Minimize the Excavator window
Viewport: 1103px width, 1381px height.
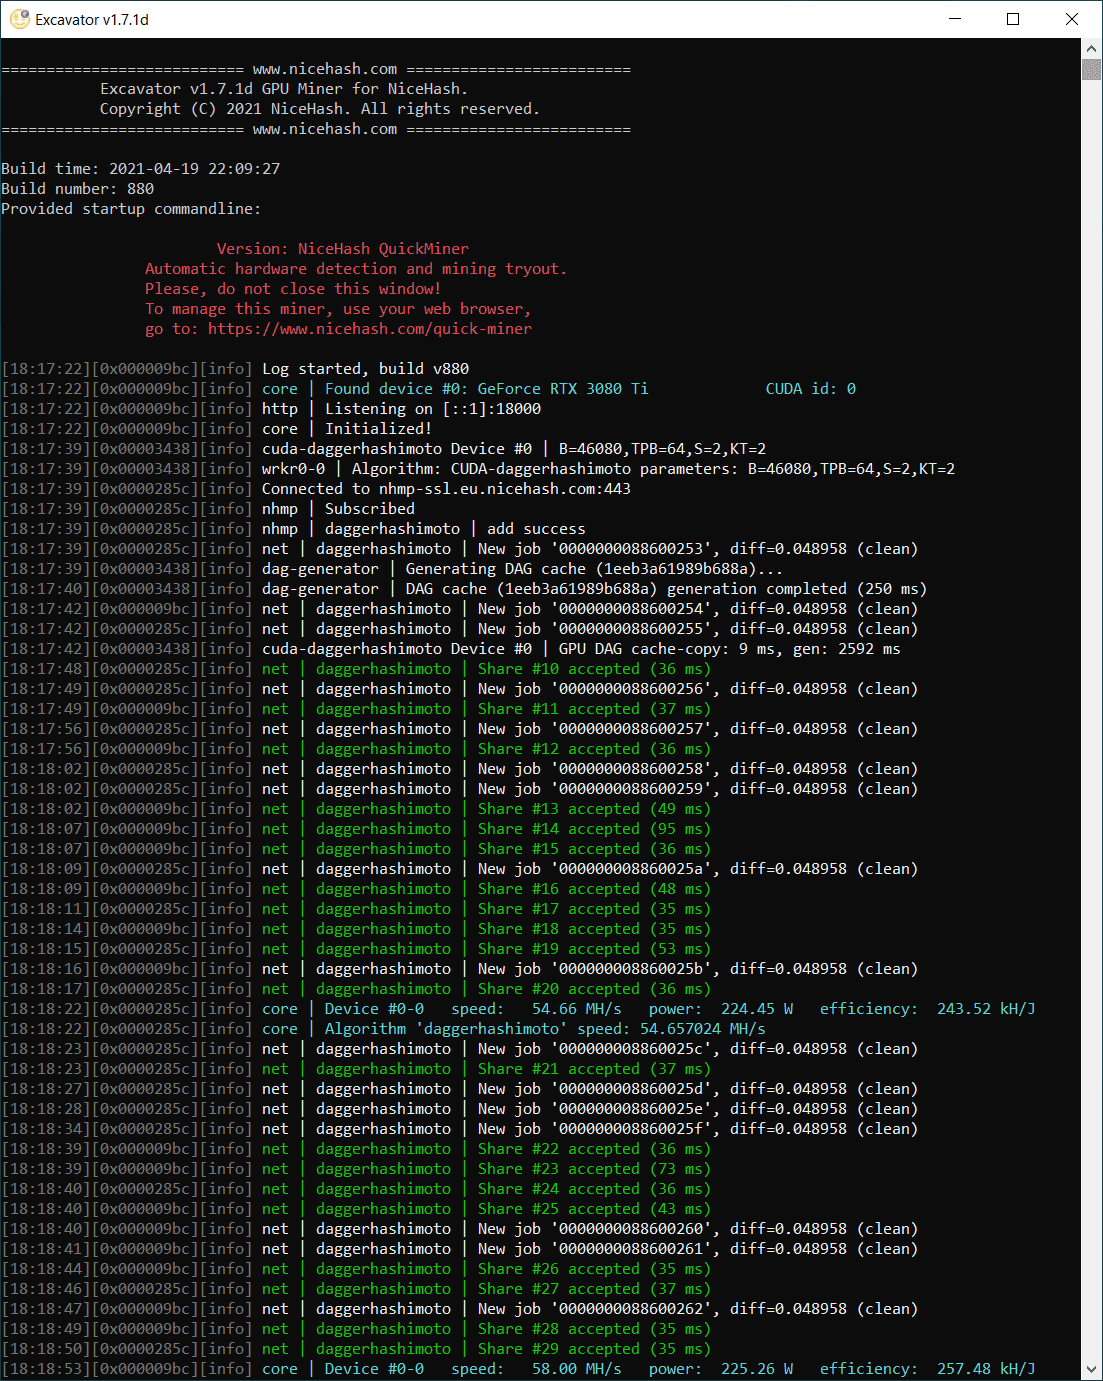(x=954, y=19)
